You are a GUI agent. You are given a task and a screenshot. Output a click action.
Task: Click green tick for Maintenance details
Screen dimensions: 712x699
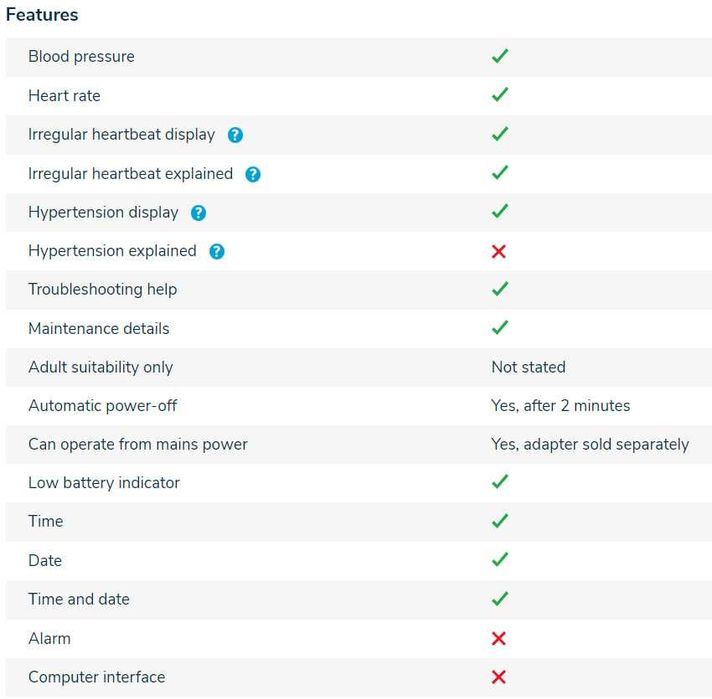point(500,328)
